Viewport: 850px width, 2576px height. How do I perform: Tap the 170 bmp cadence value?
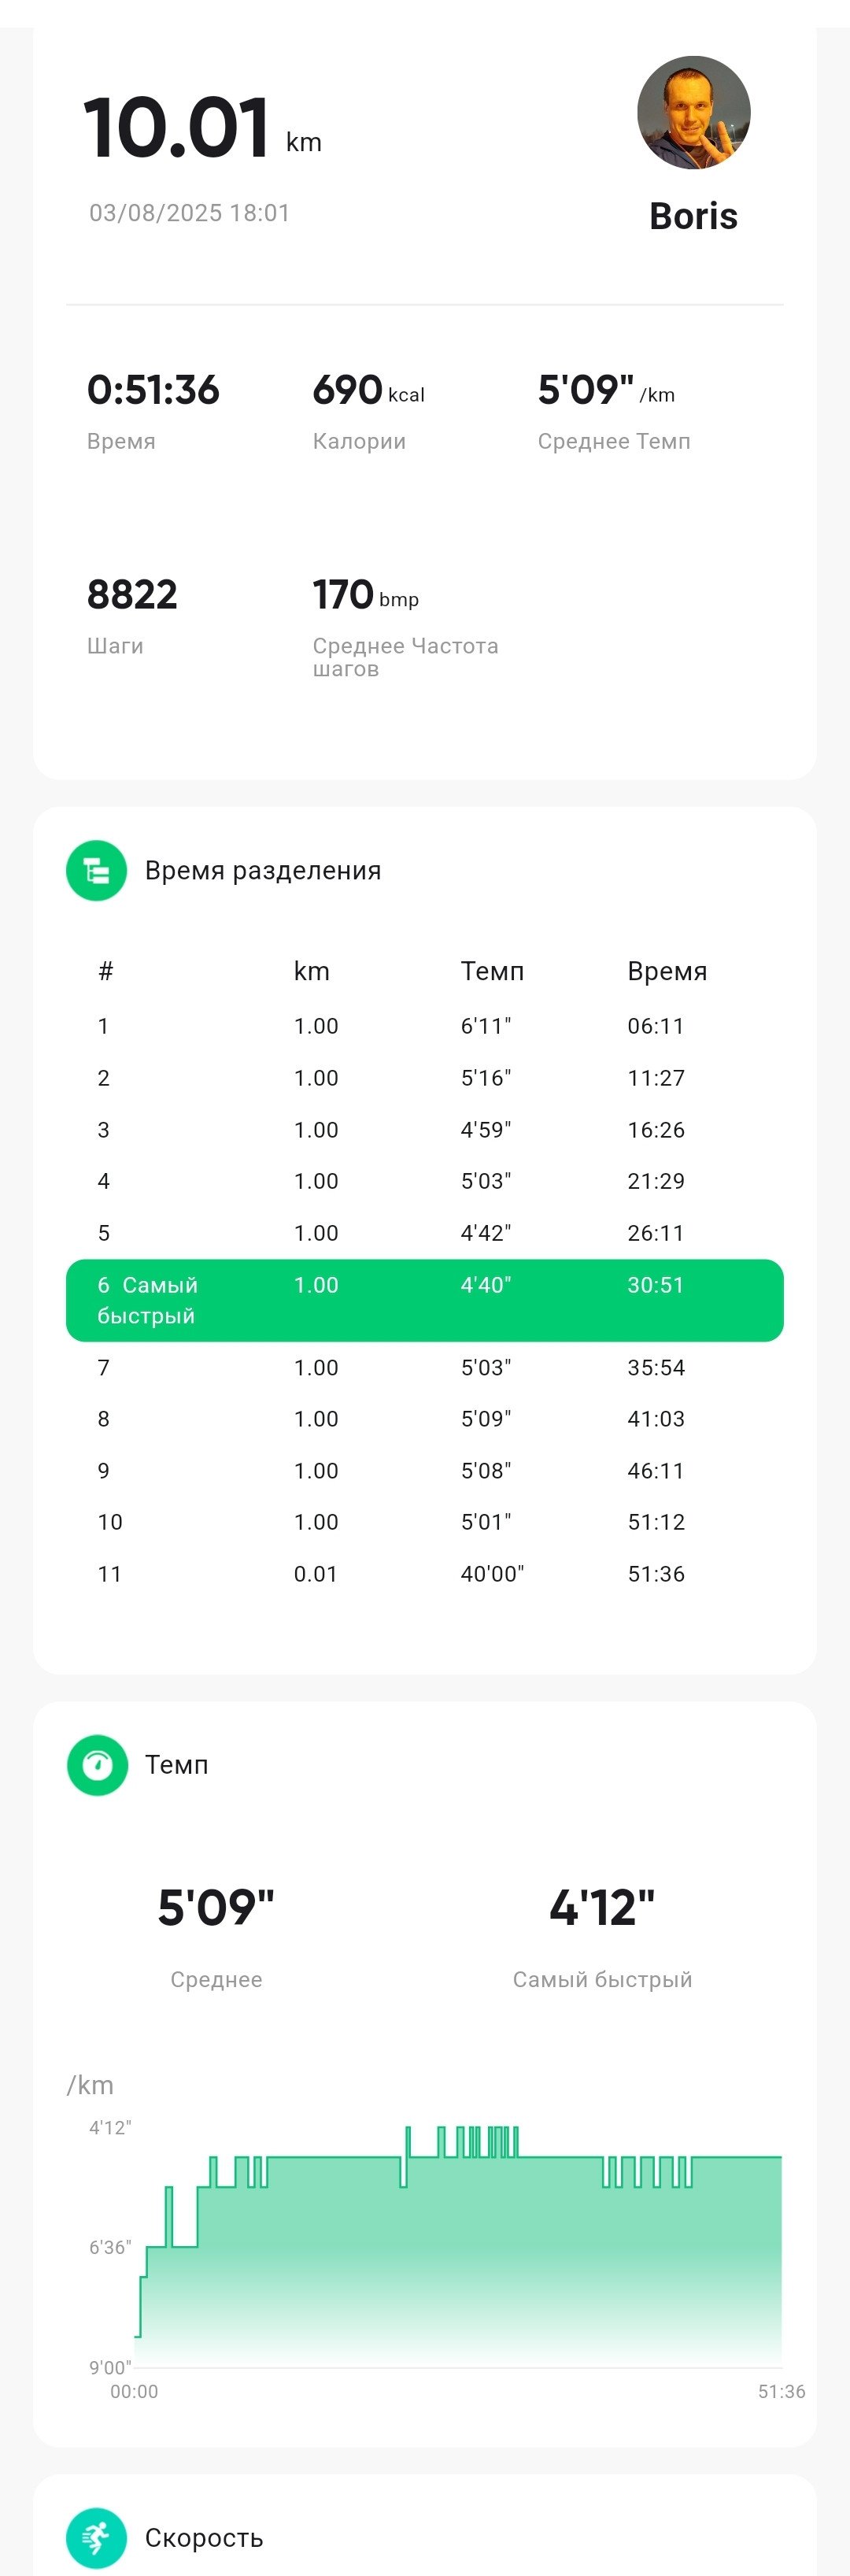click(366, 595)
